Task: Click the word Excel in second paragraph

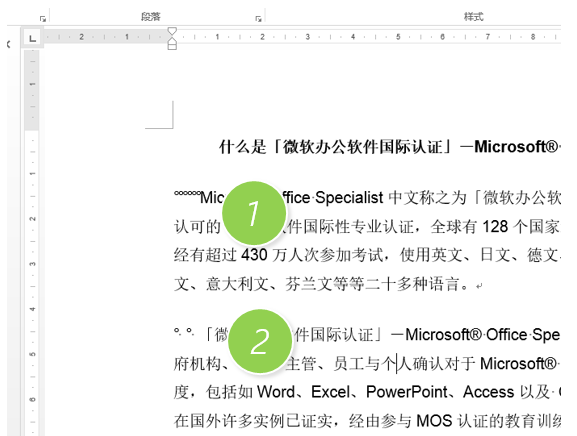Action: tap(330, 392)
